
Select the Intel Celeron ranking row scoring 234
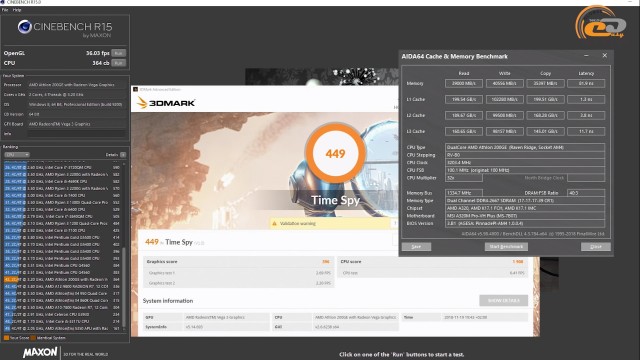click(62, 315)
